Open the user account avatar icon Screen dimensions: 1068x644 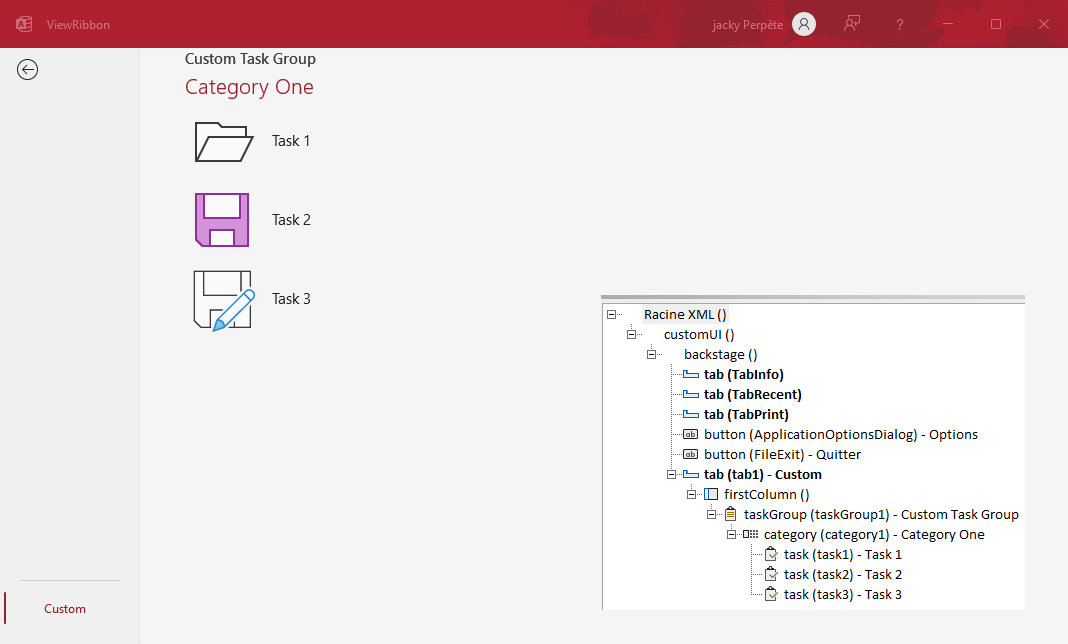click(803, 24)
